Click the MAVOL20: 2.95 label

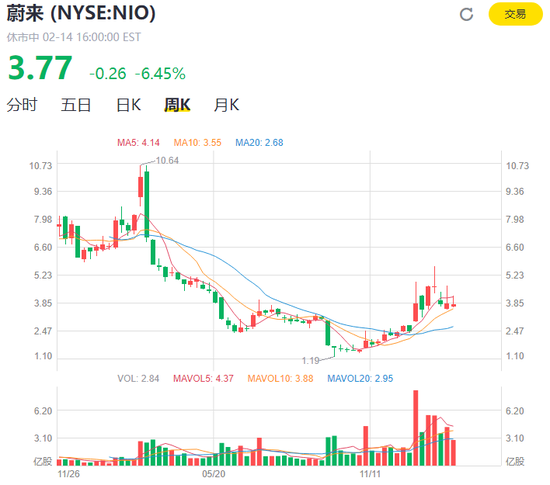pyautogui.click(x=360, y=379)
